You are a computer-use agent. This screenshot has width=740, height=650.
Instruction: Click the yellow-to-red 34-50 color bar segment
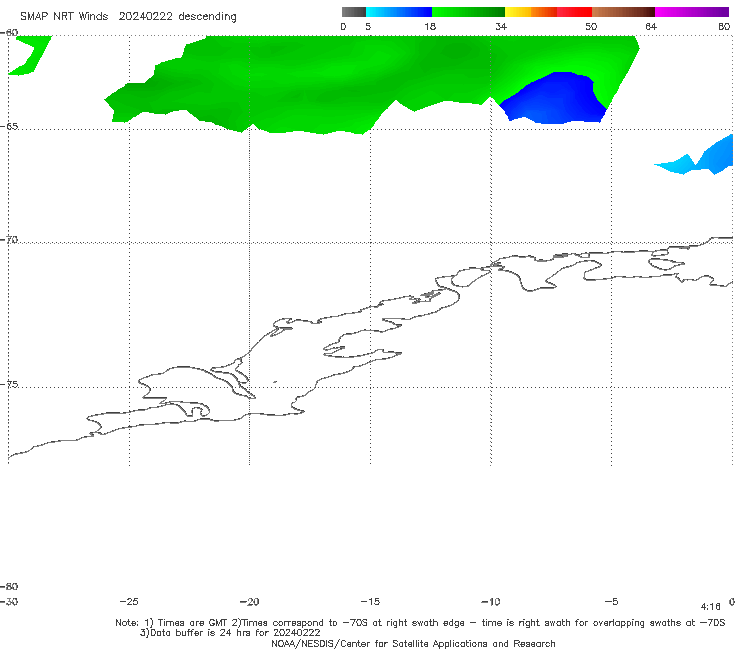click(x=548, y=12)
